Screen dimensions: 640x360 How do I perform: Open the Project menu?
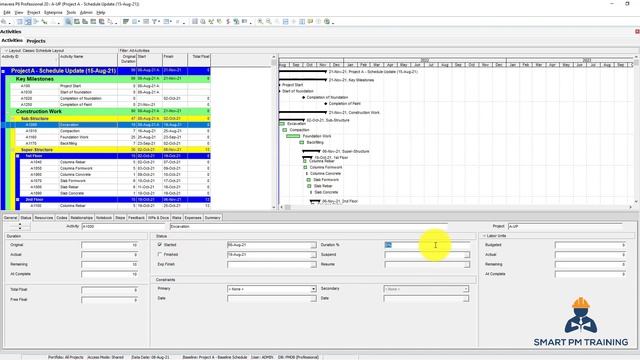pos(33,13)
